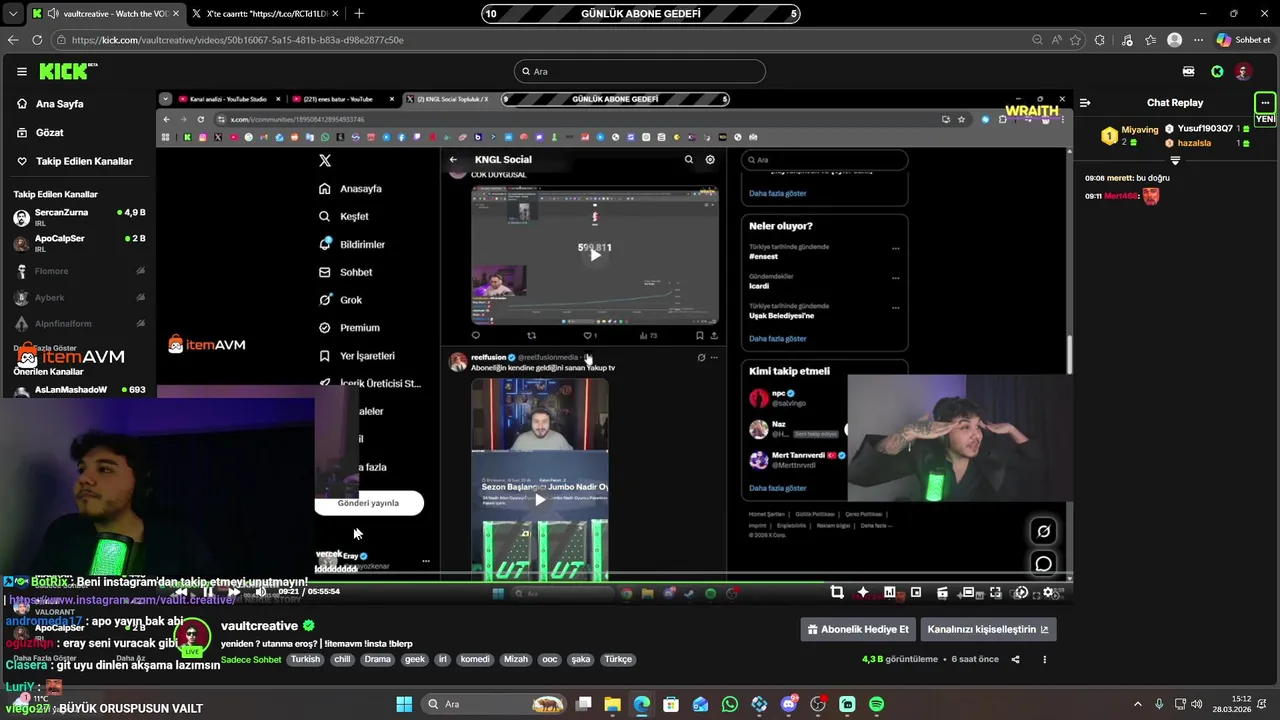The image size is (1280, 720).
Task: Open the player settings gear
Action: tap(1048, 592)
